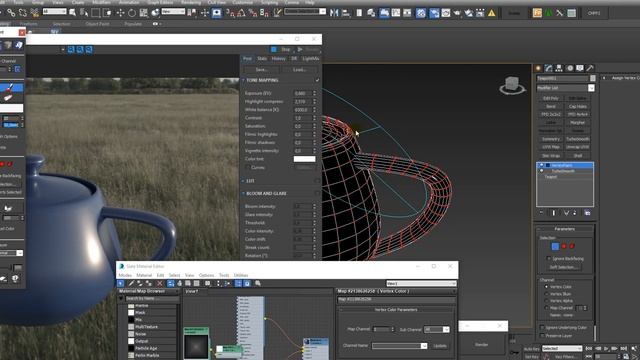
Task: Click the Align tool icon
Action: 346,13
